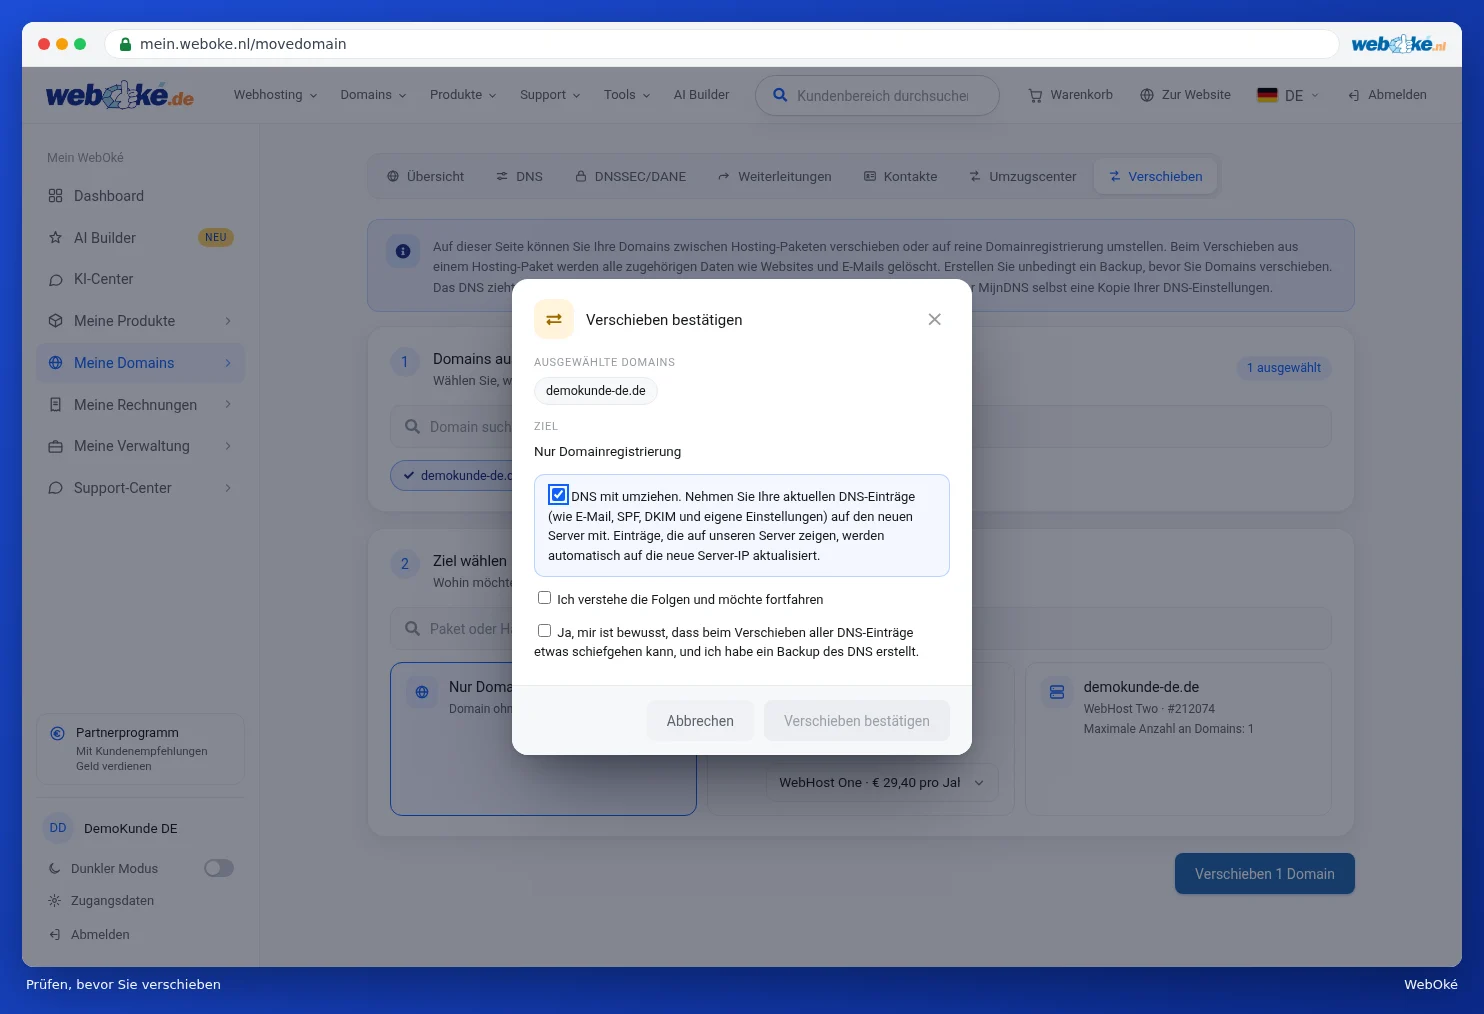This screenshot has height=1014, width=1484.
Task: Check 'Ich verstehe die Folgen' checkbox
Action: click(x=544, y=598)
